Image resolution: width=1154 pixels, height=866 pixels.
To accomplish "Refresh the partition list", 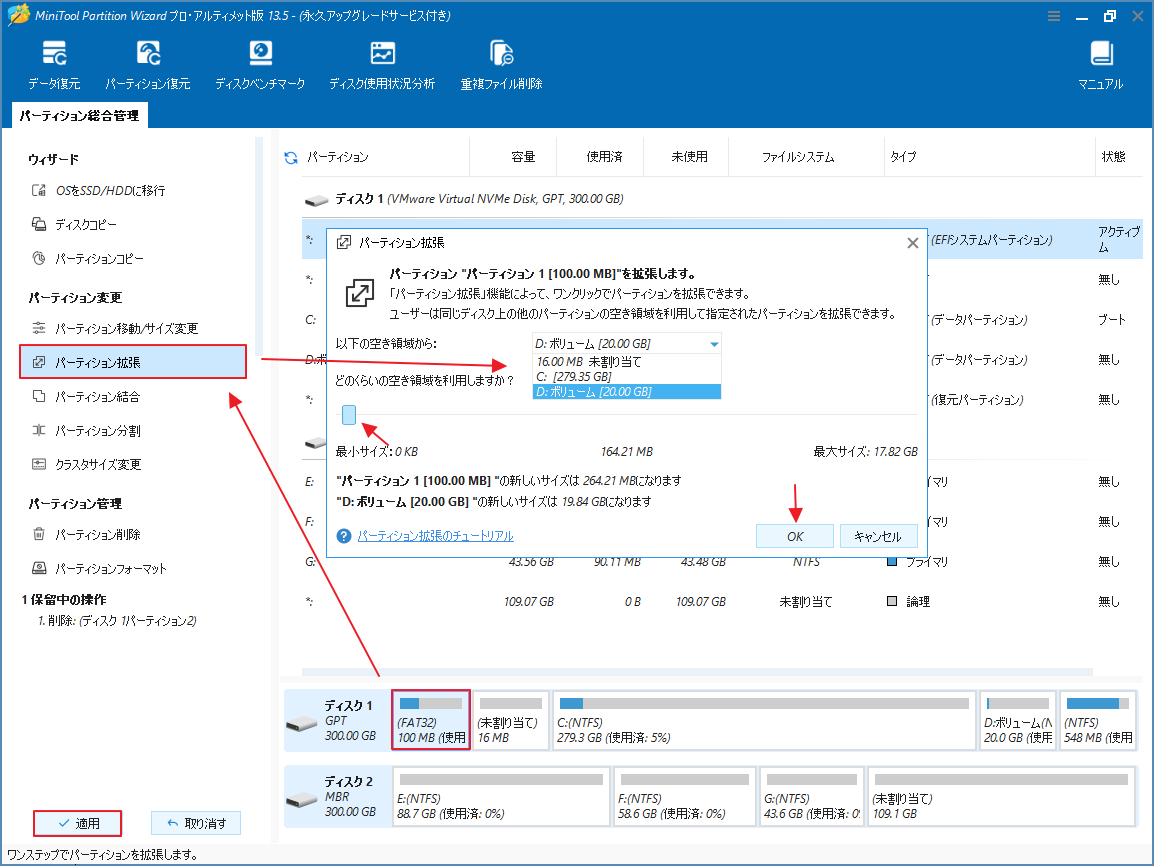I will [x=291, y=155].
